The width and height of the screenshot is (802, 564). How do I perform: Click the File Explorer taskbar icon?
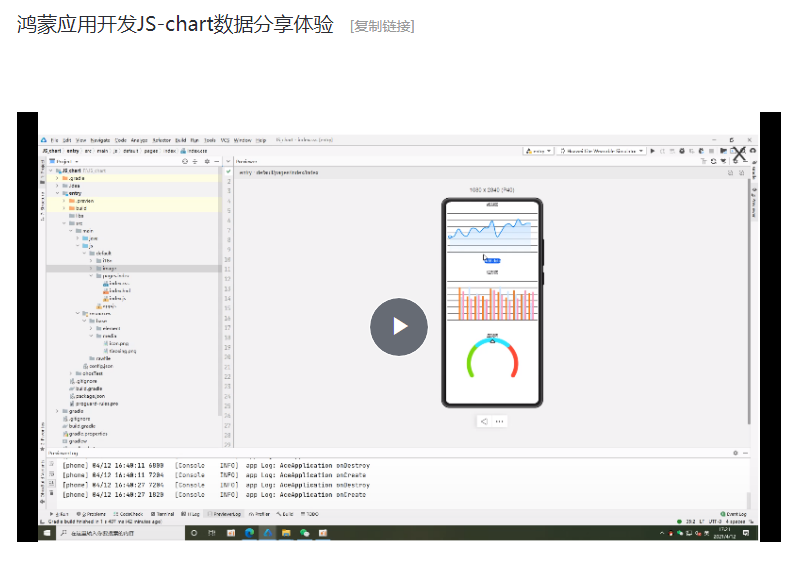(x=286, y=533)
